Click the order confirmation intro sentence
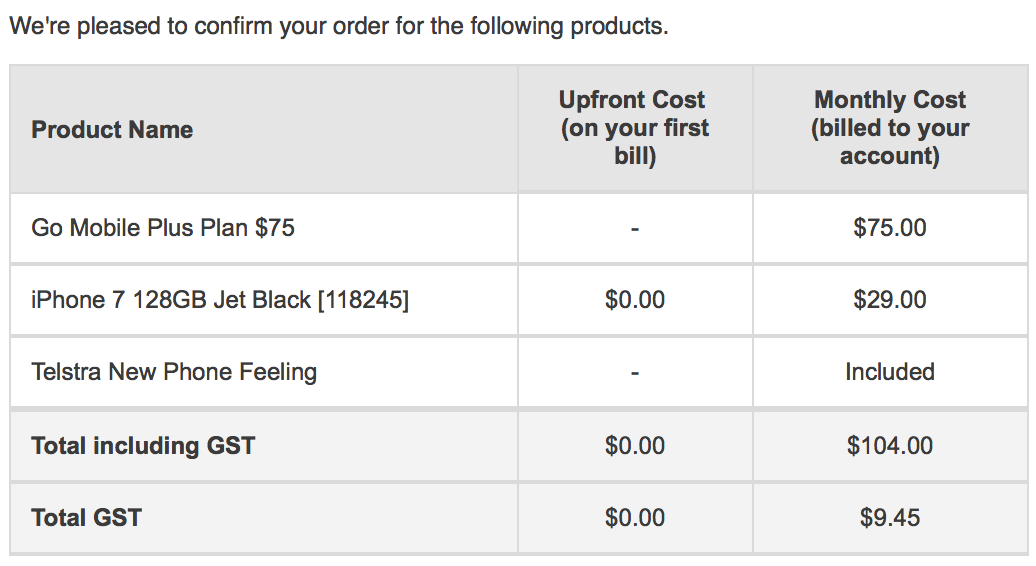 [x=338, y=26]
